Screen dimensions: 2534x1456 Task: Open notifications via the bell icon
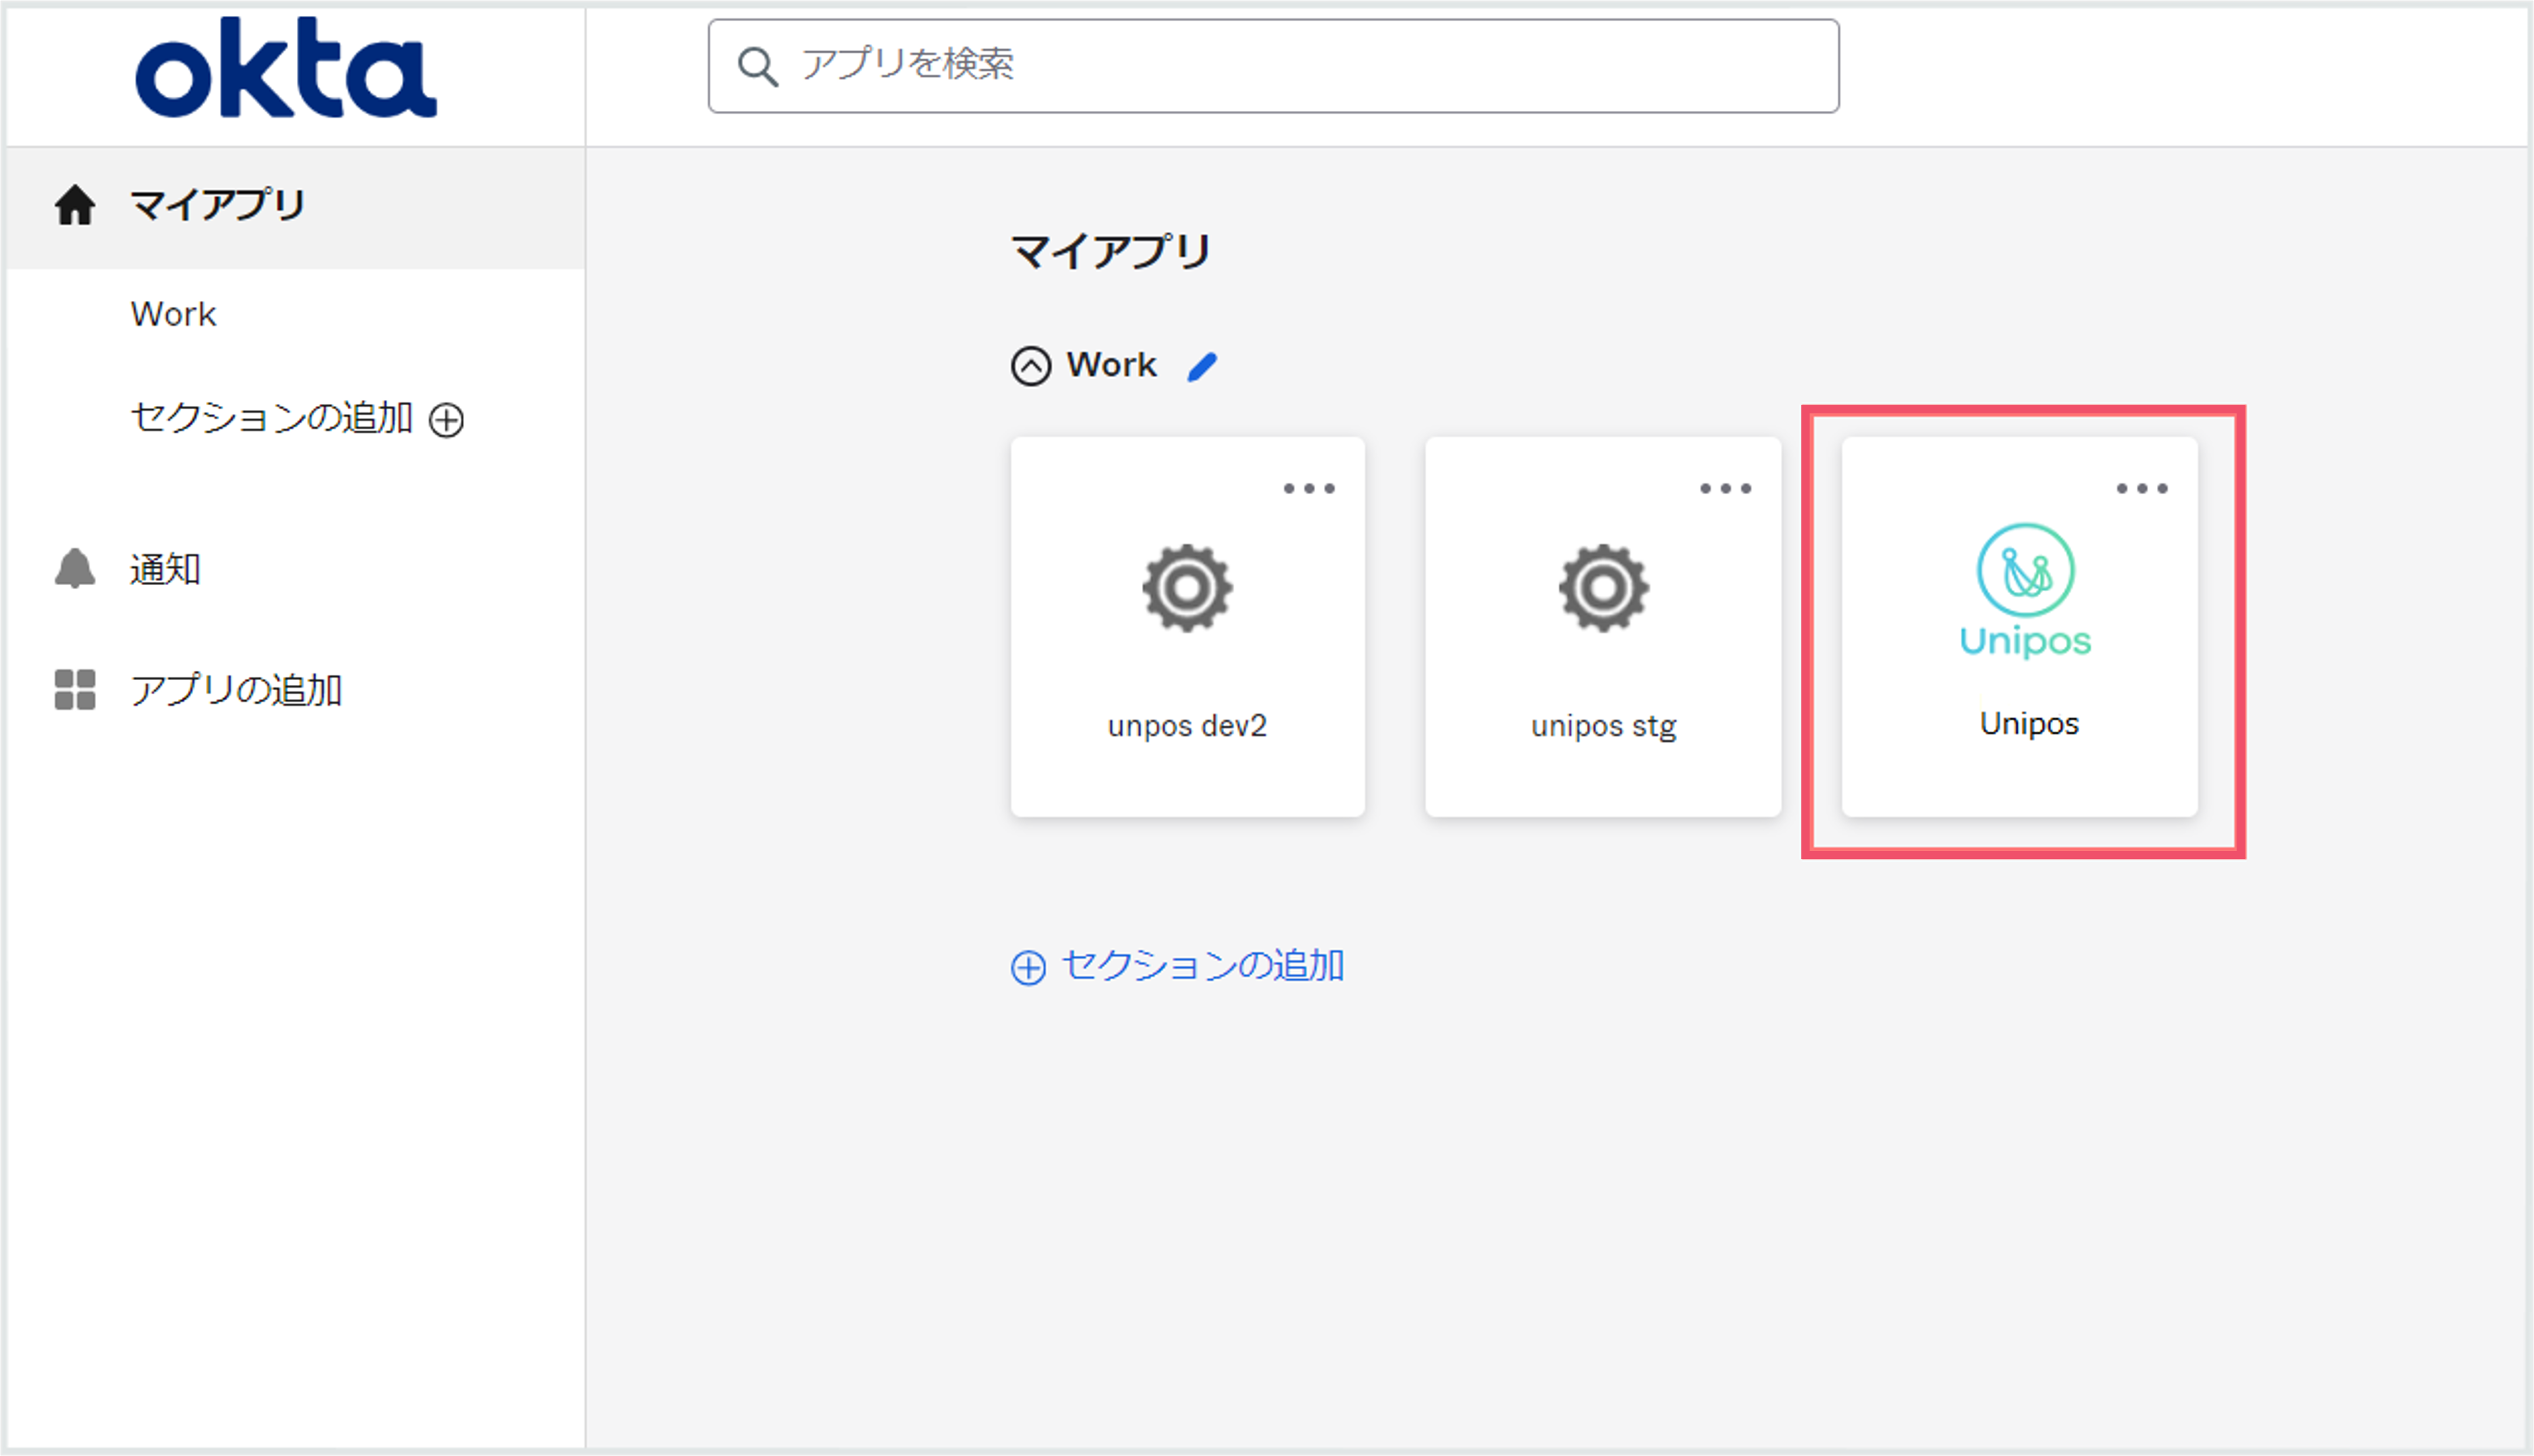(75, 569)
